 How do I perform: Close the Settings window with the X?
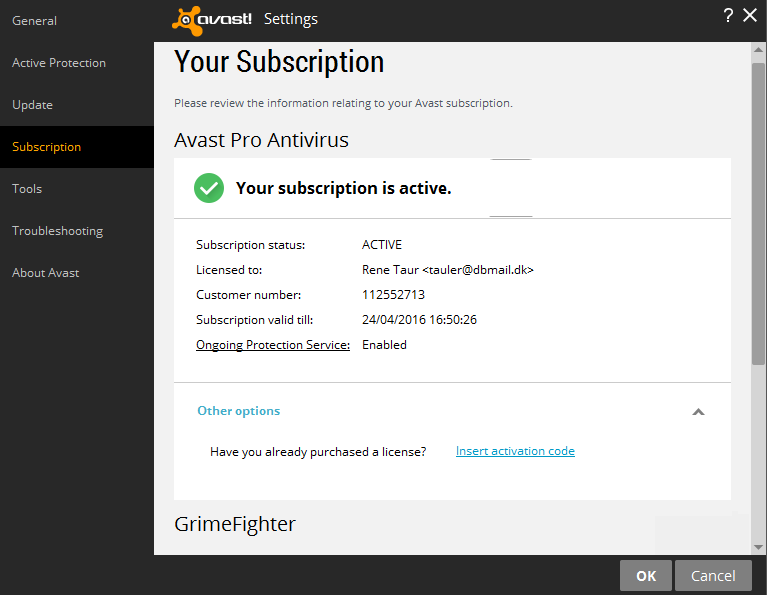coord(749,16)
